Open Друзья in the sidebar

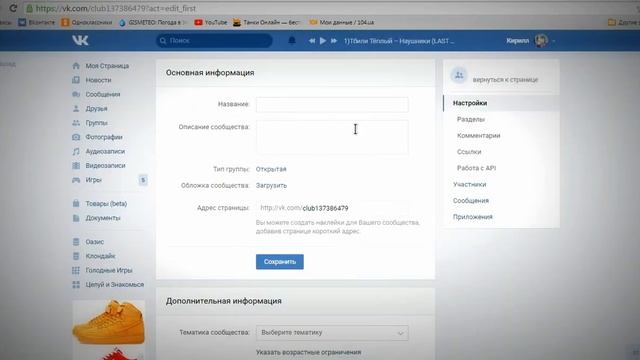click(x=96, y=109)
